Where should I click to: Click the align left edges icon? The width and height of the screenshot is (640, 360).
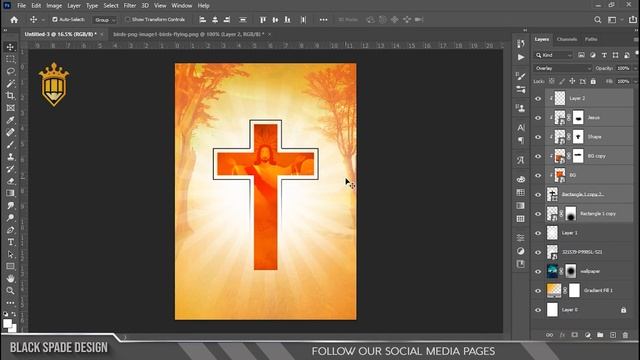(202, 20)
